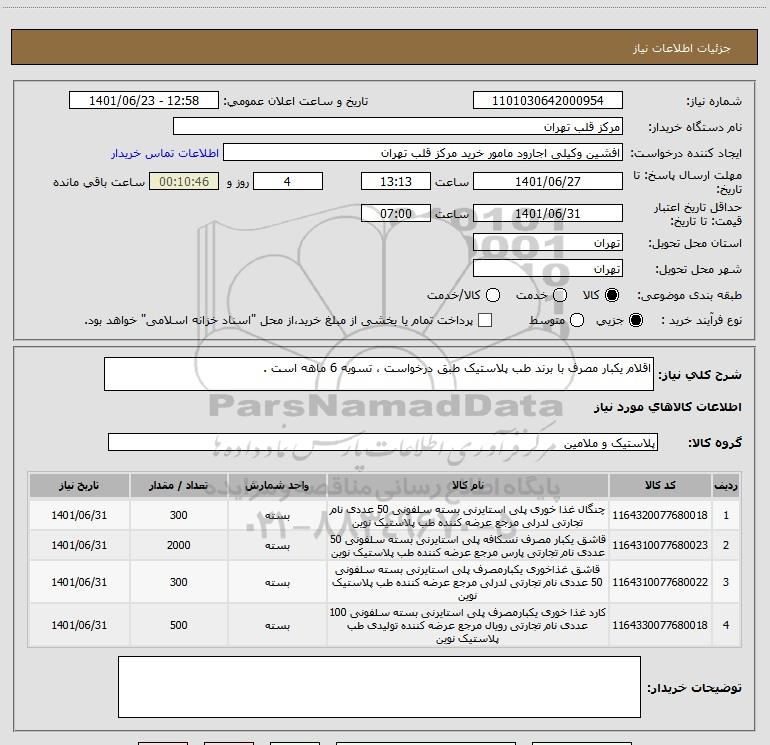
Task: Click the price validity date 1401/06/31
Action: [548, 214]
